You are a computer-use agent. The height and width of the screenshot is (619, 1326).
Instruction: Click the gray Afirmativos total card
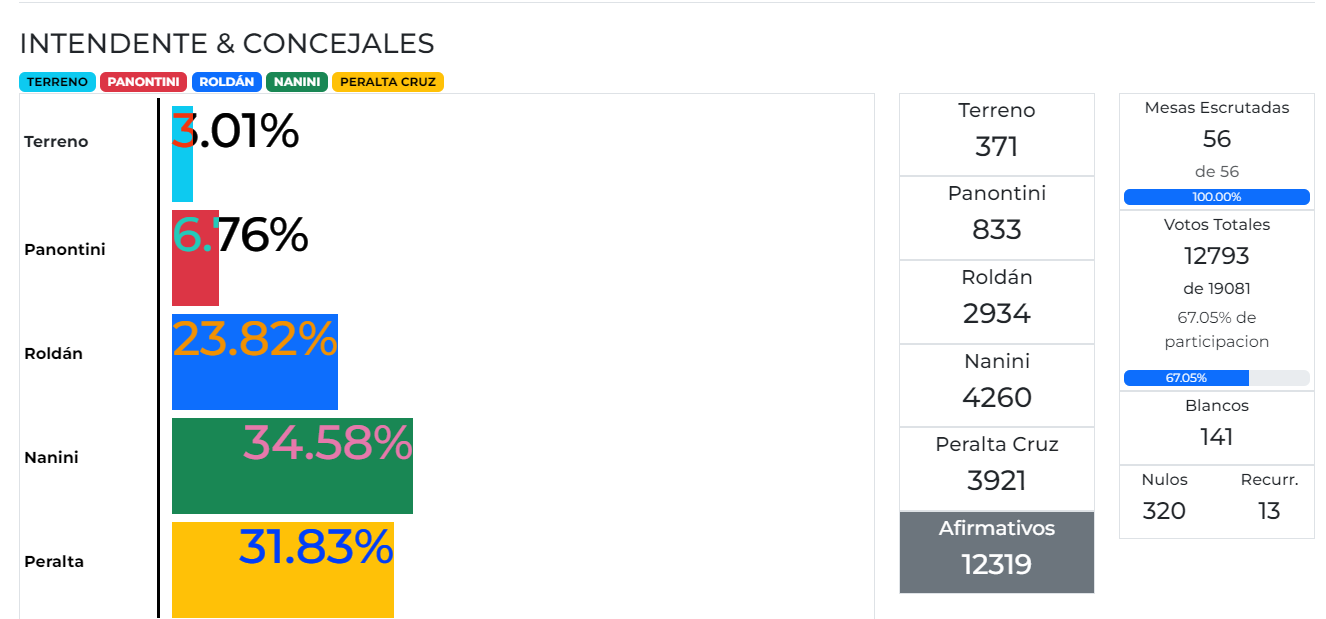click(x=997, y=552)
